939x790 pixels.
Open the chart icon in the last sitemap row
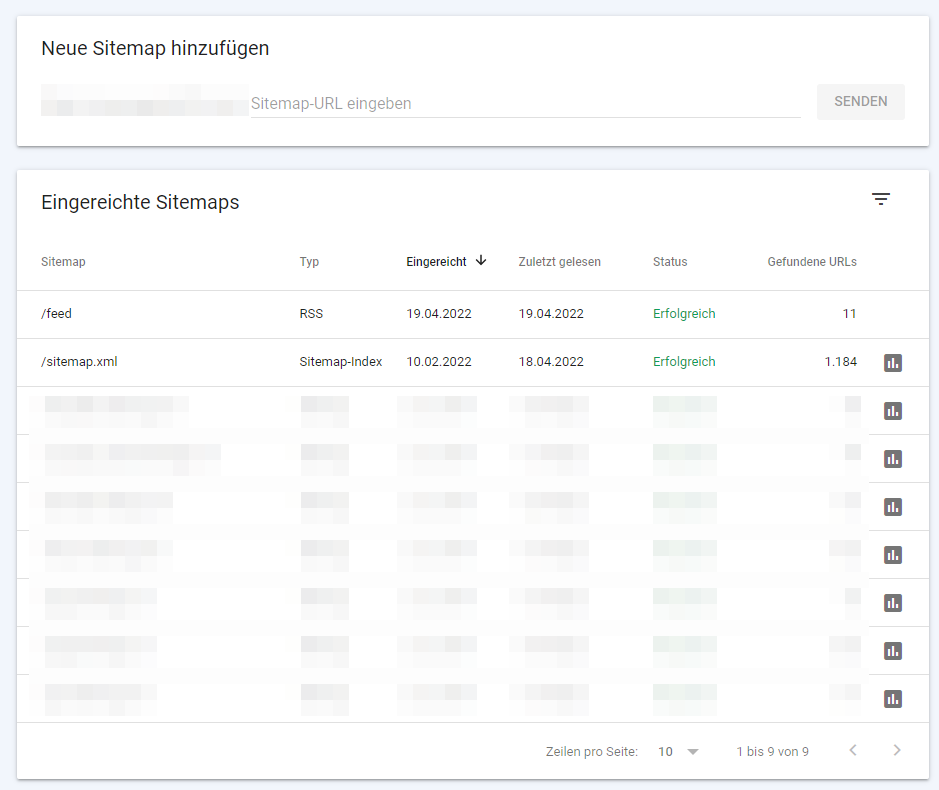[892, 698]
